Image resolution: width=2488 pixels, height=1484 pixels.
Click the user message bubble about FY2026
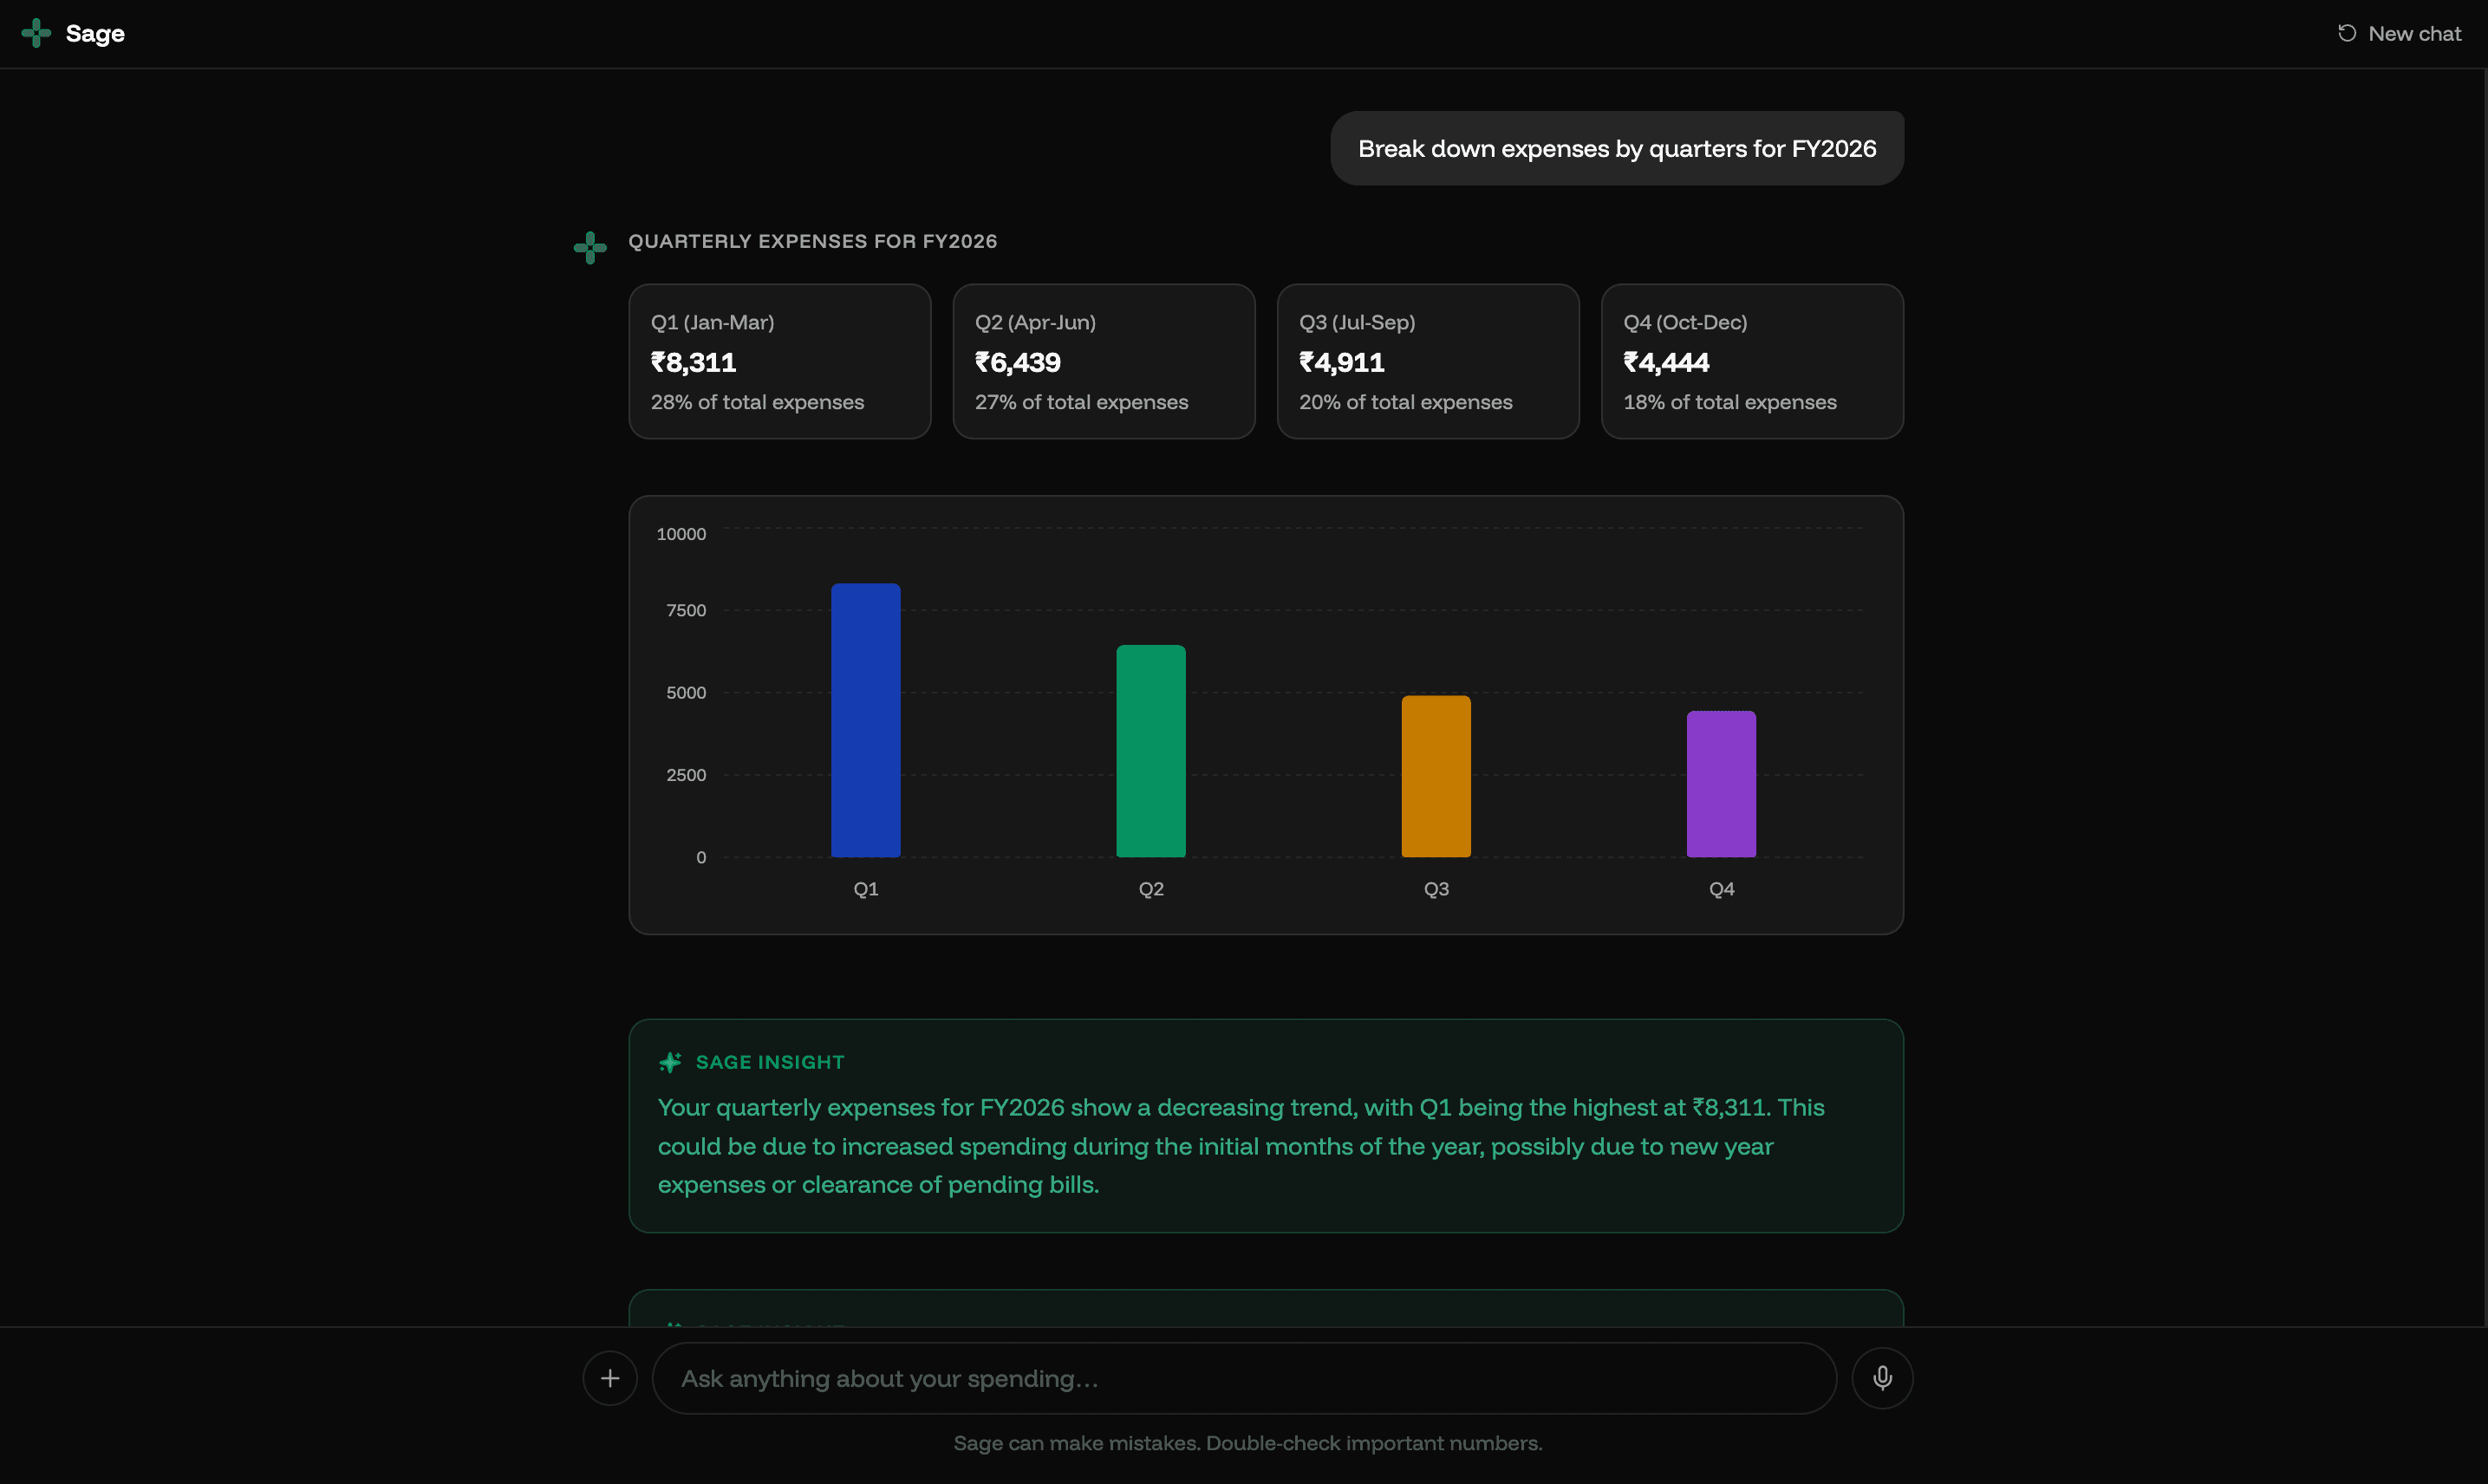click(x=1616, y=148)
